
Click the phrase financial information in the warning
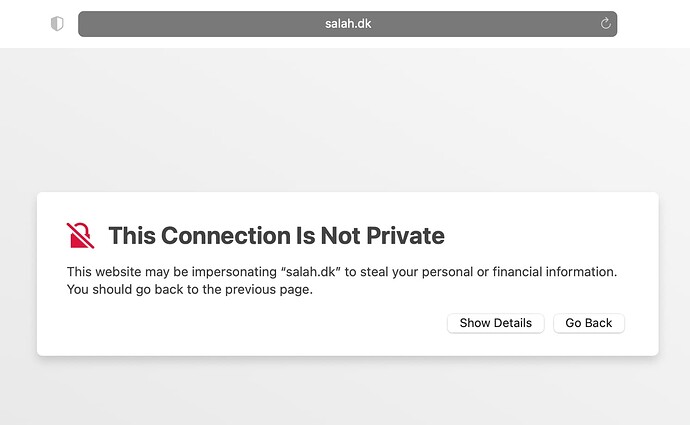[554, 272]
